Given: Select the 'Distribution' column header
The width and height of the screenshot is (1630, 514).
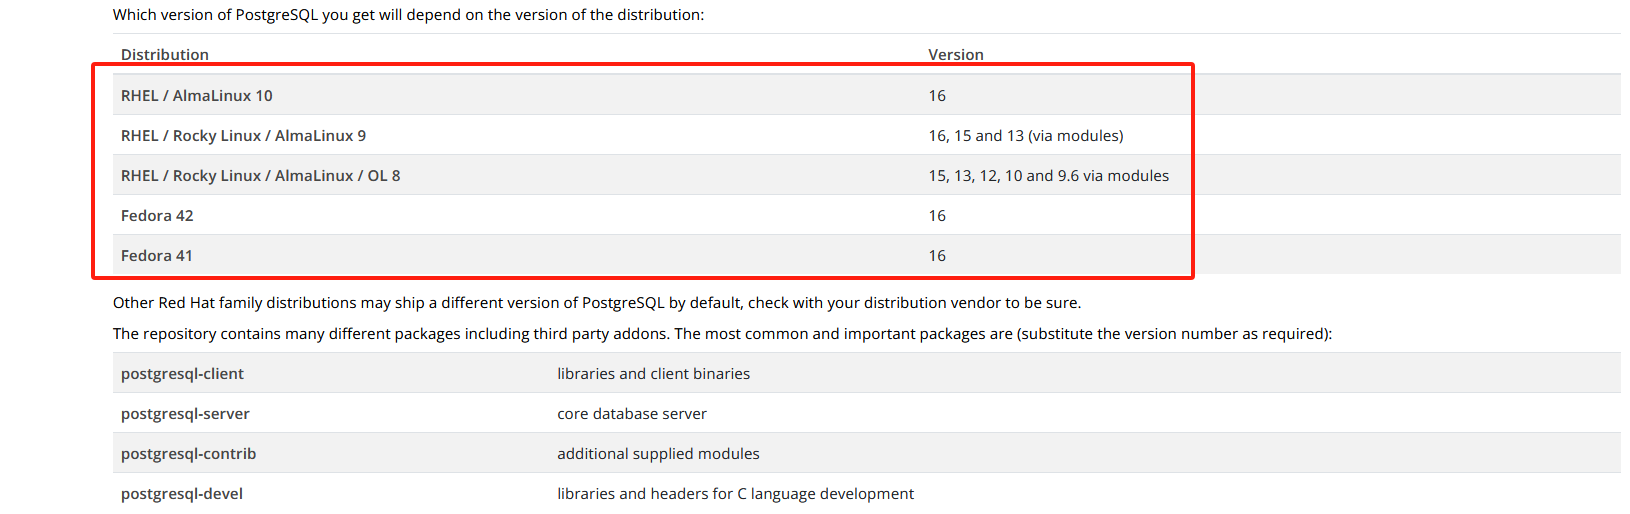Looking at the screenshot, I should point(165,55).
